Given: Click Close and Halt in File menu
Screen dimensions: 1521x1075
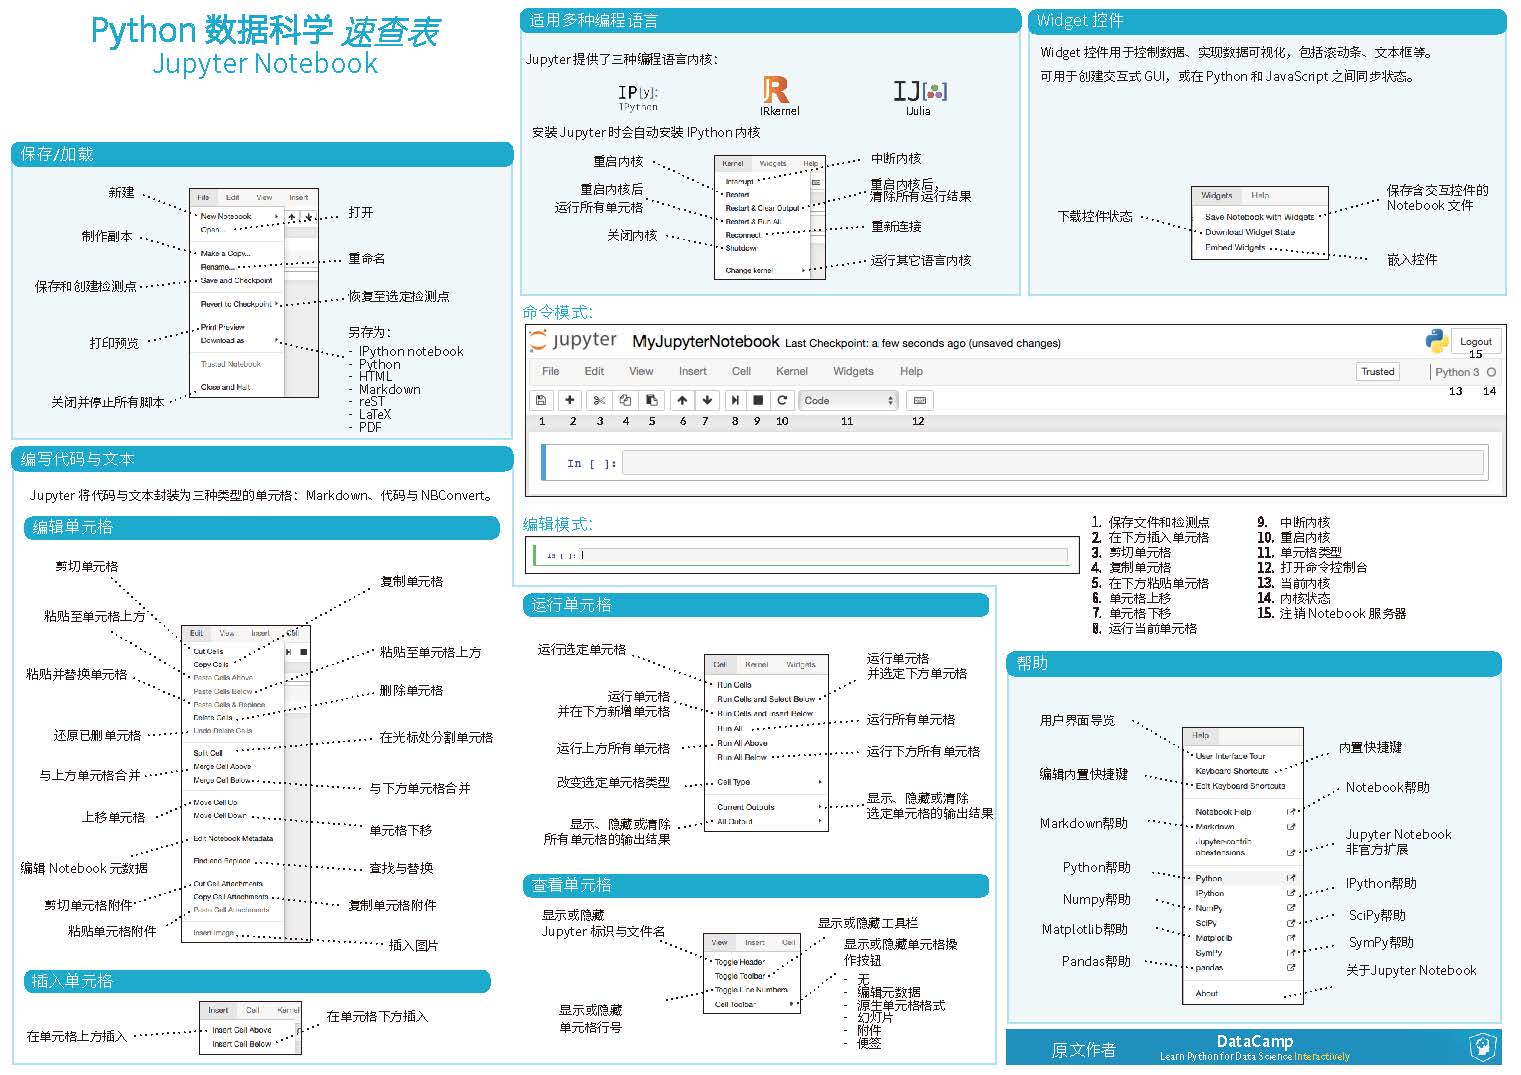Looking at the screenshot, I should click(225, 387).
